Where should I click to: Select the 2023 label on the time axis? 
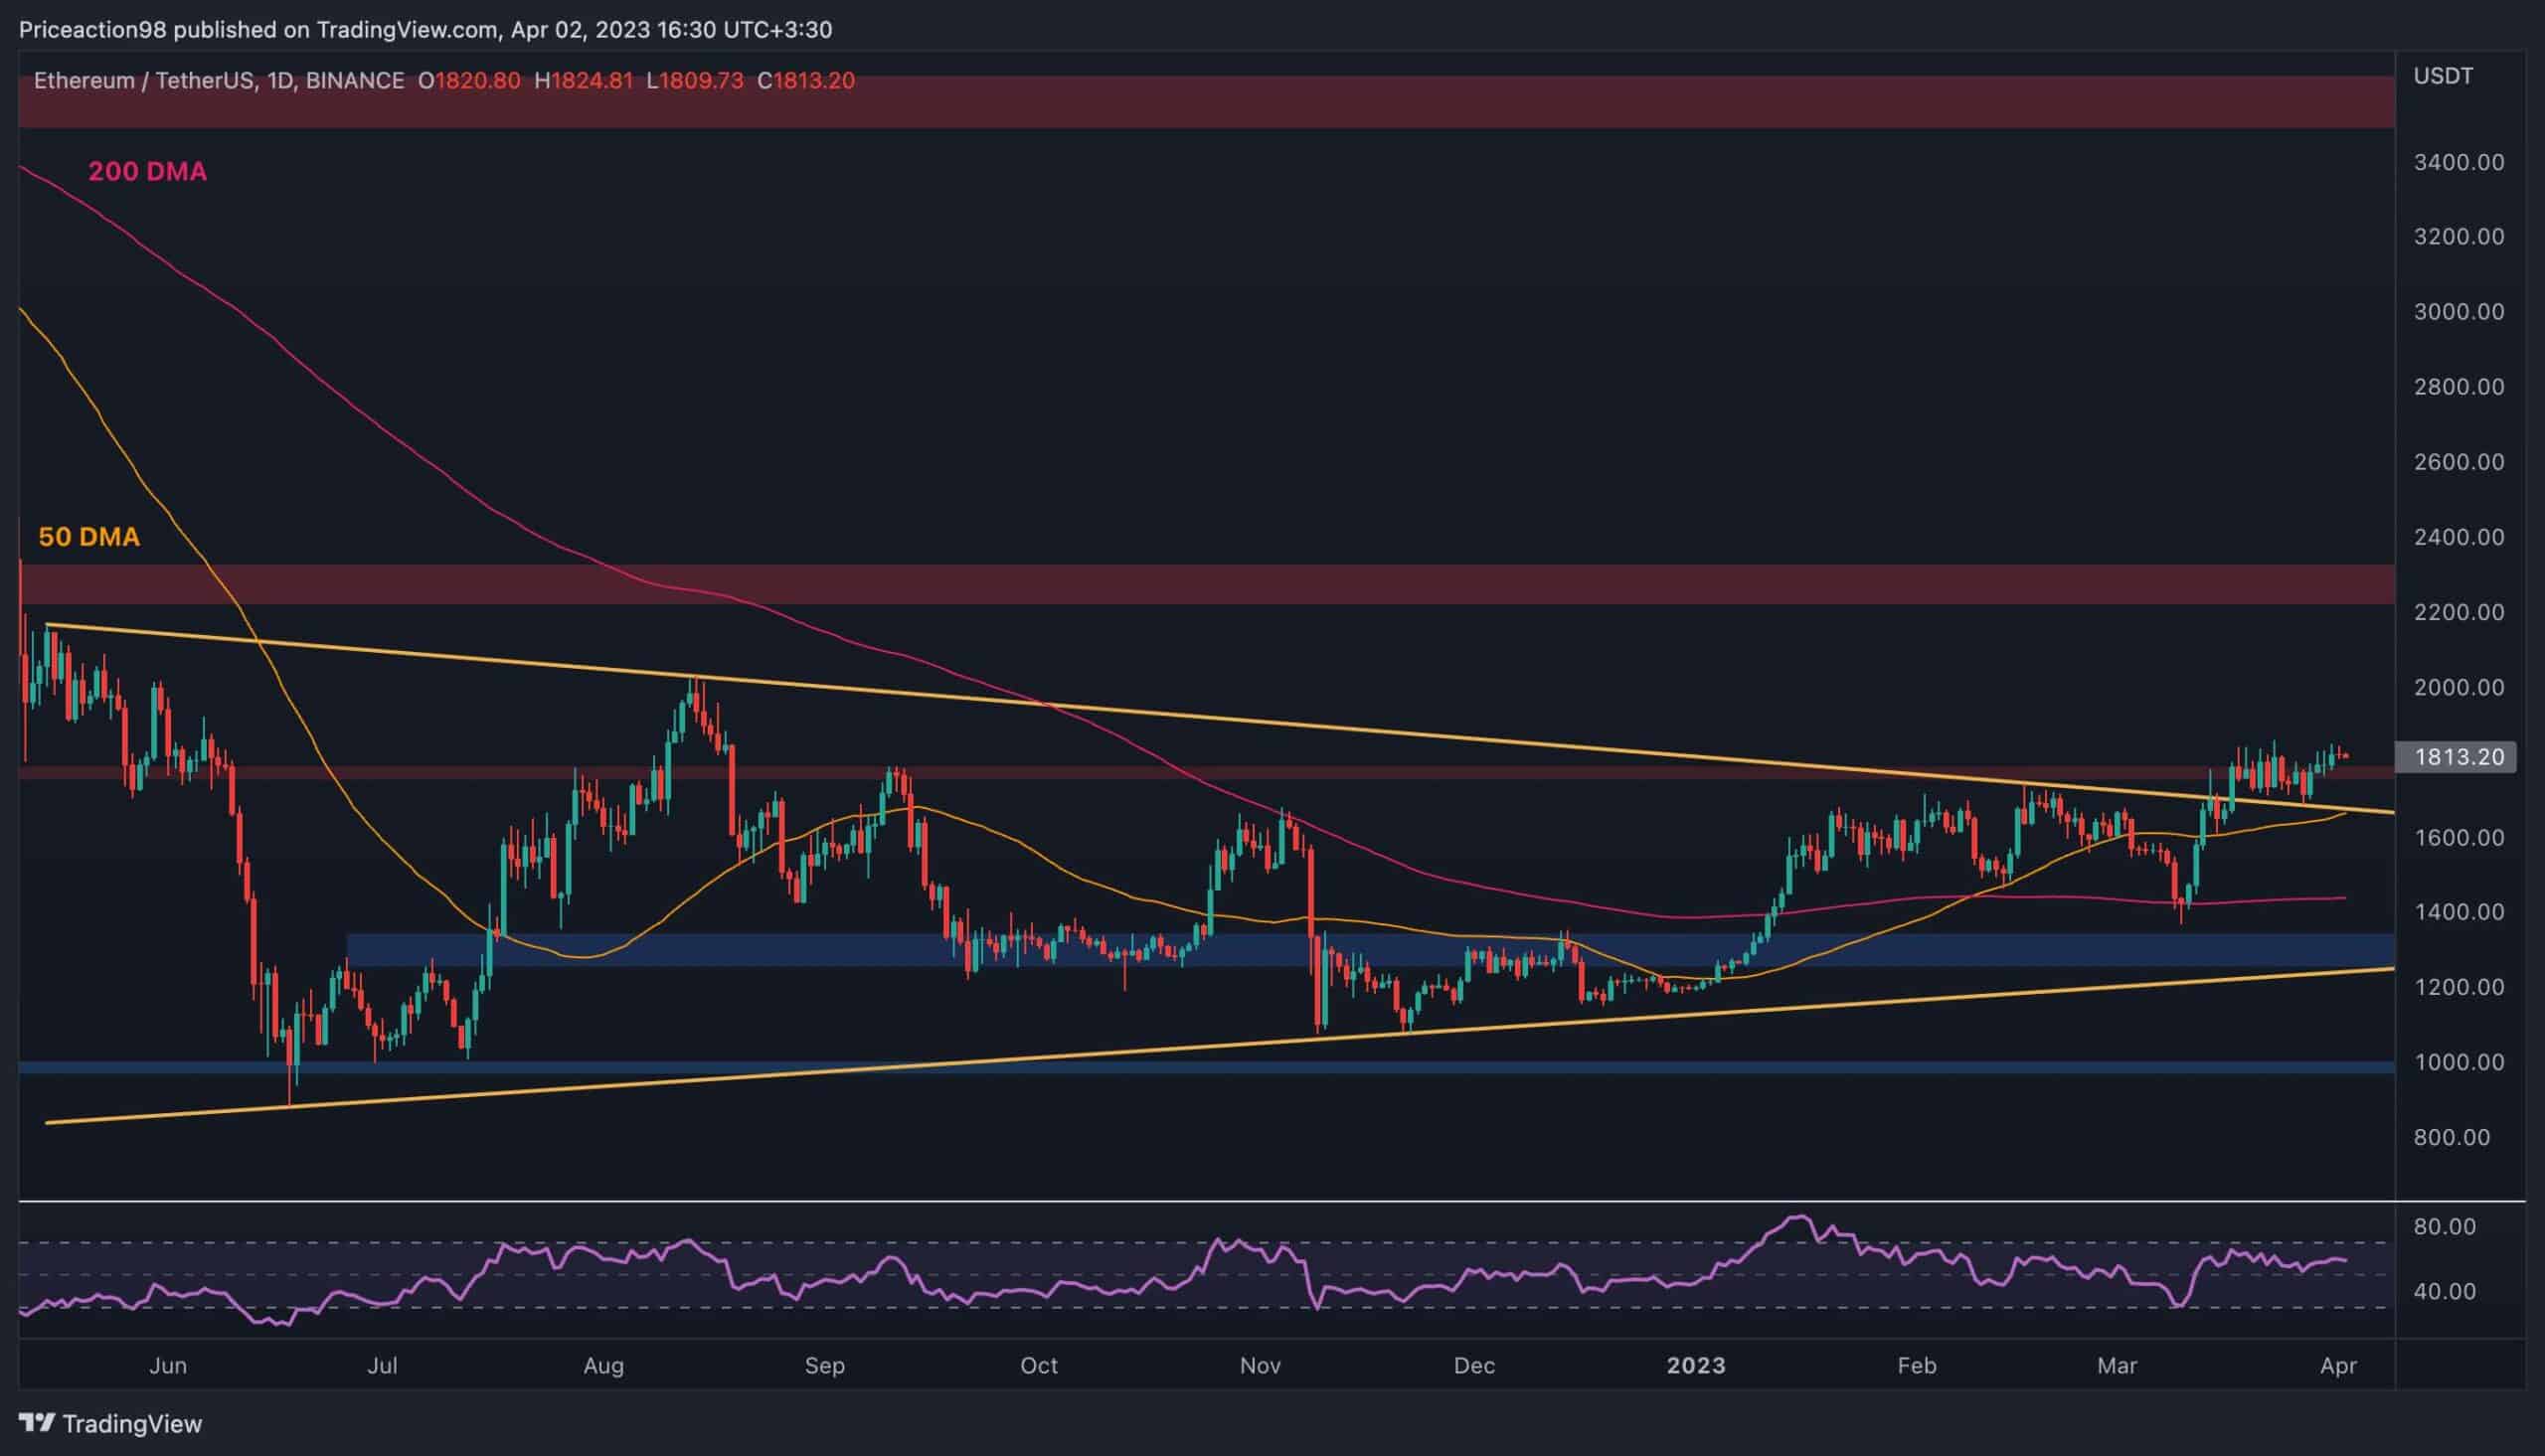pos(1697,1365)
